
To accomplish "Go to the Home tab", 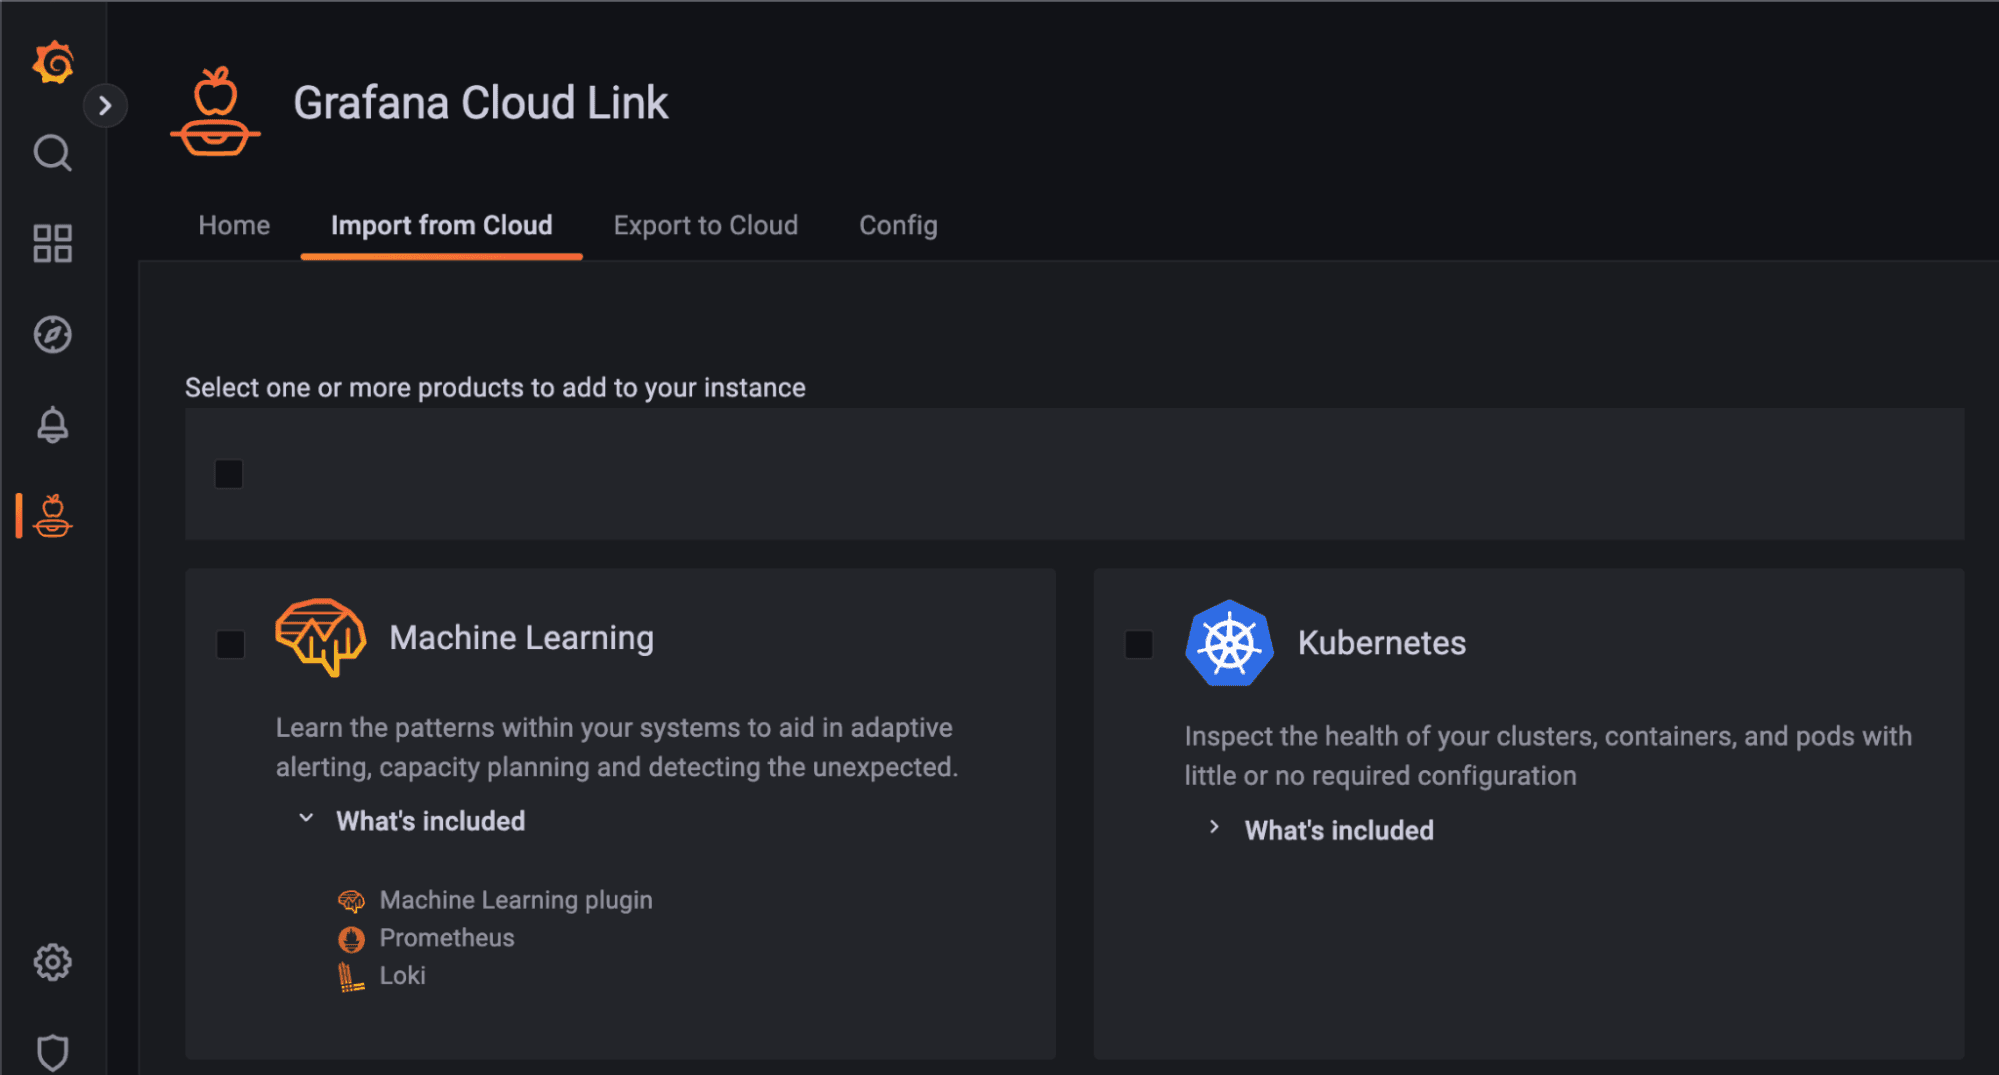I will coord(233,225).
